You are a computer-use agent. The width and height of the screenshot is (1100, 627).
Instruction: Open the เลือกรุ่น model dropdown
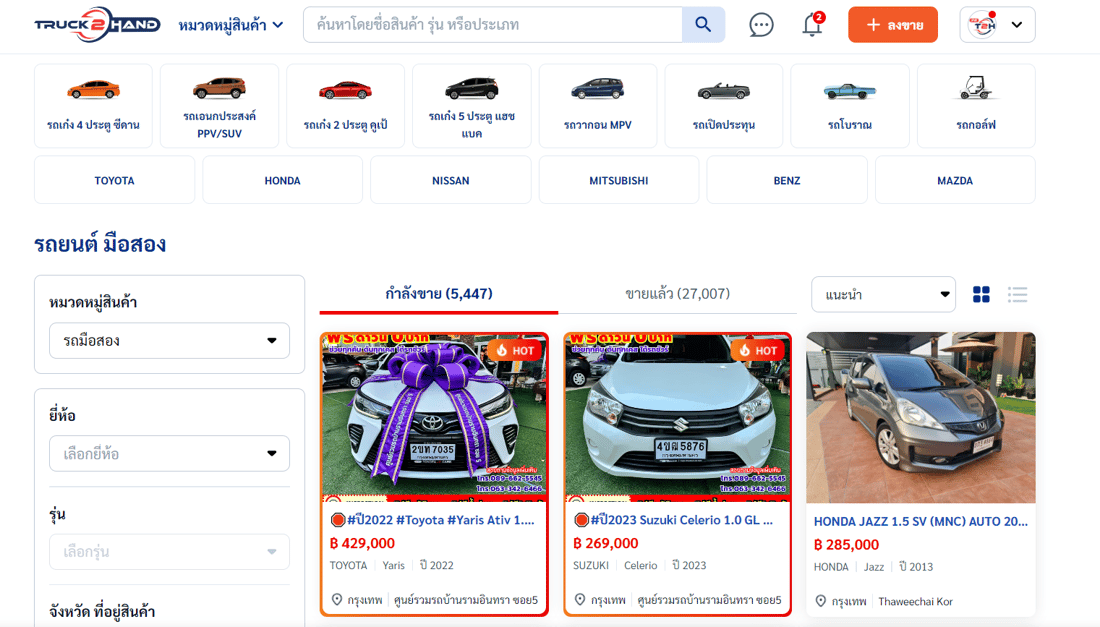point(169,552)
